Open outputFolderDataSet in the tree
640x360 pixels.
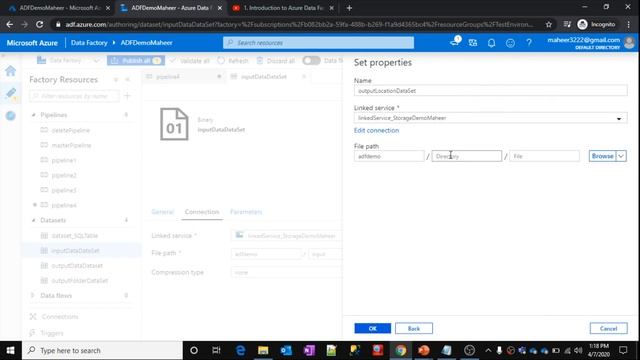80,281
